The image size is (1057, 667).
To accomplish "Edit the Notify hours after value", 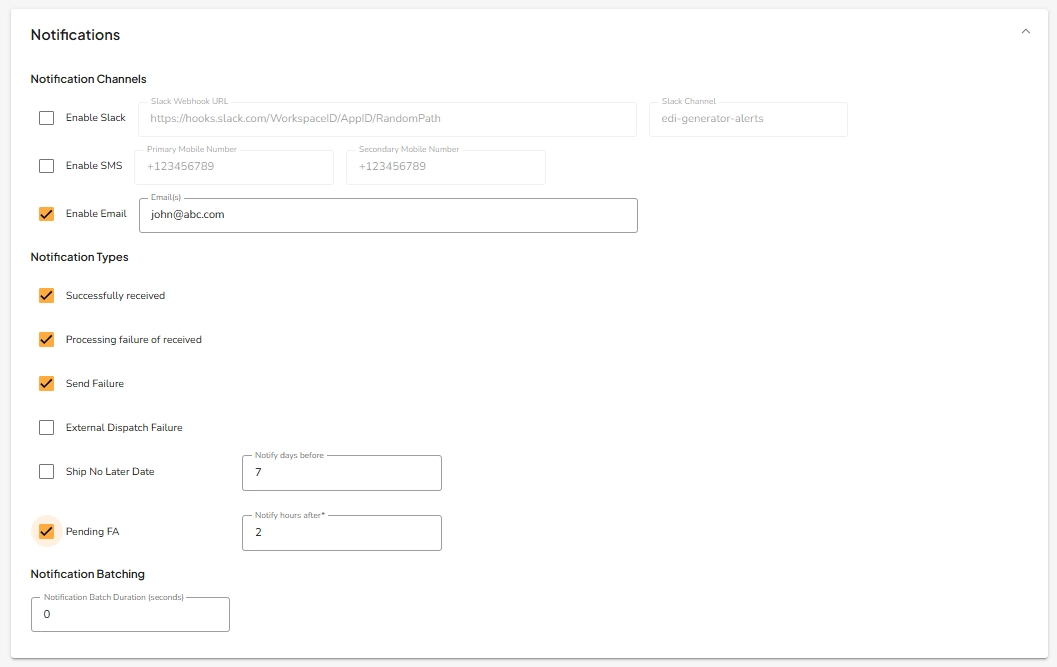I will pyautogui.click(x=341, y=532).
